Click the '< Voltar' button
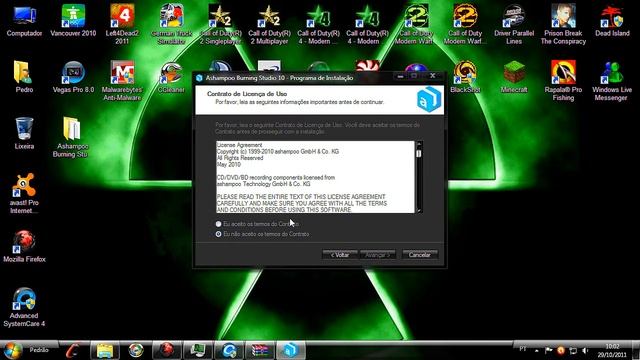 click(340, 255)
